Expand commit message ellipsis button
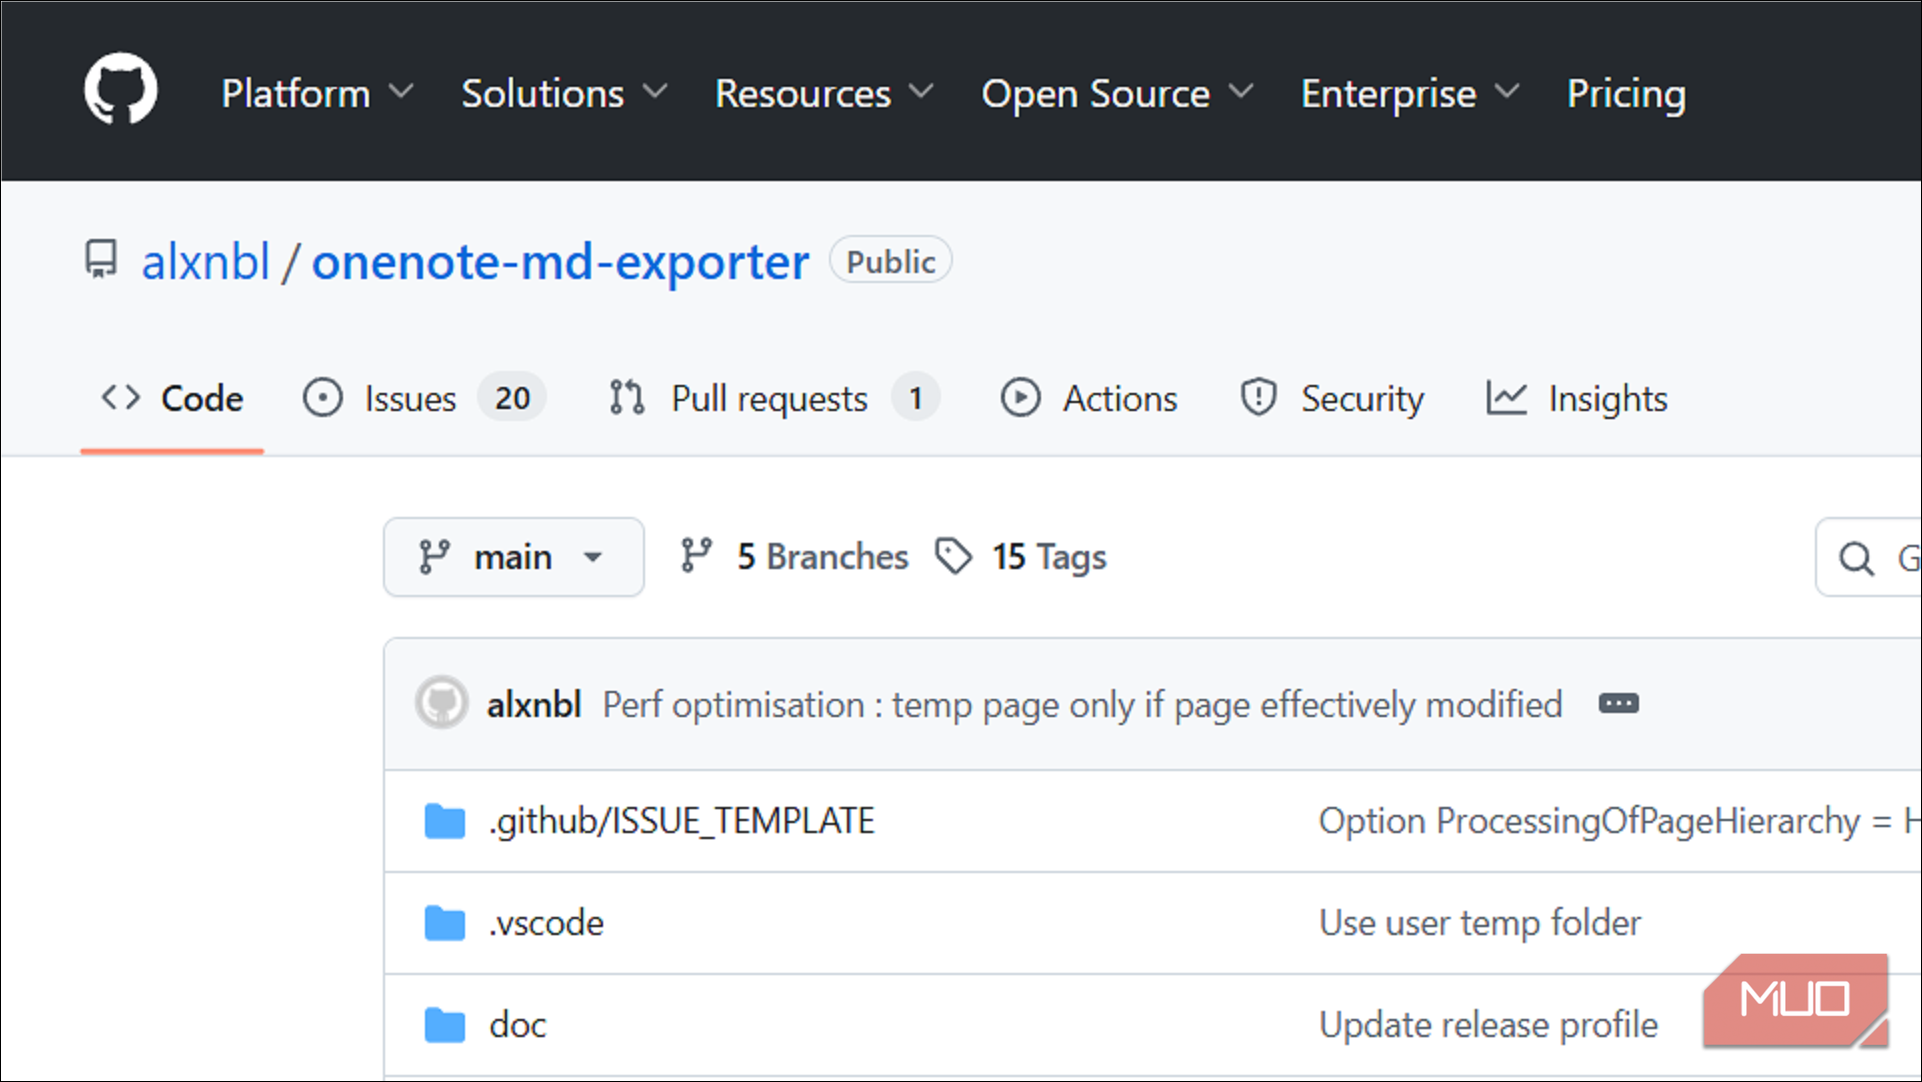 (x=1618, y=704)
